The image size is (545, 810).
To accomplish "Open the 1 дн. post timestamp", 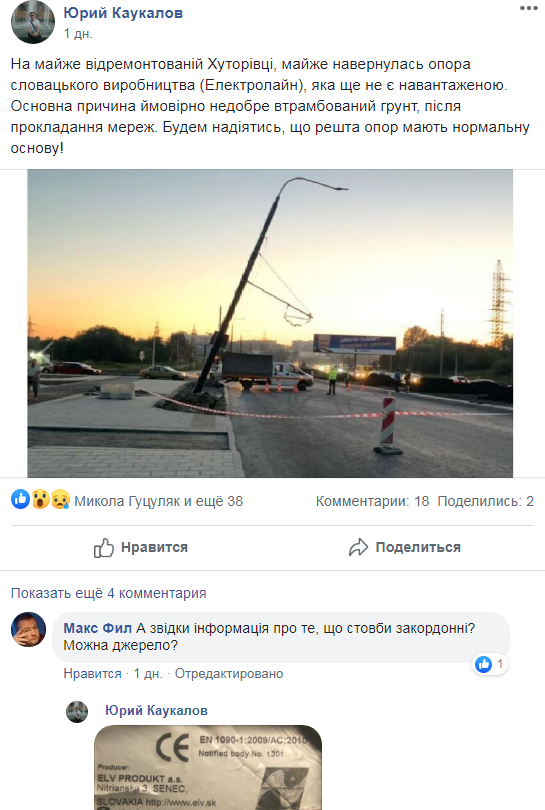I will 78,34.
